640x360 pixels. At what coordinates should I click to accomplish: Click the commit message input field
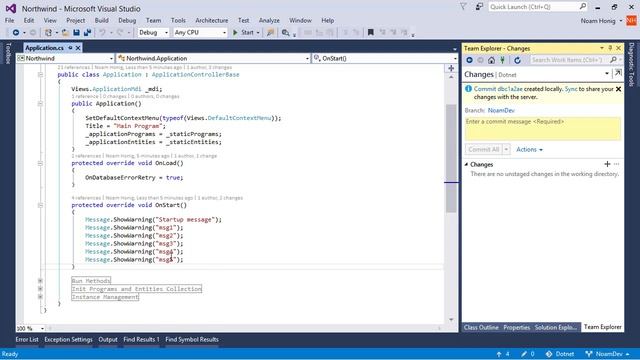click(543, 129)
